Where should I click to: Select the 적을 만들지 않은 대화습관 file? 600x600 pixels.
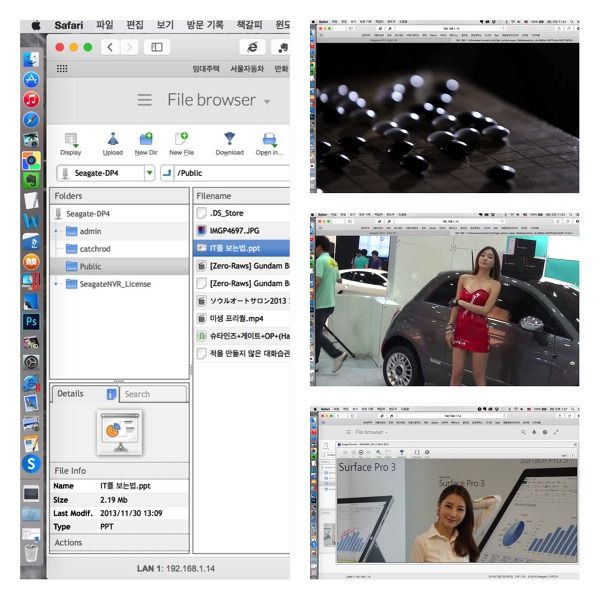pos(241,353)
